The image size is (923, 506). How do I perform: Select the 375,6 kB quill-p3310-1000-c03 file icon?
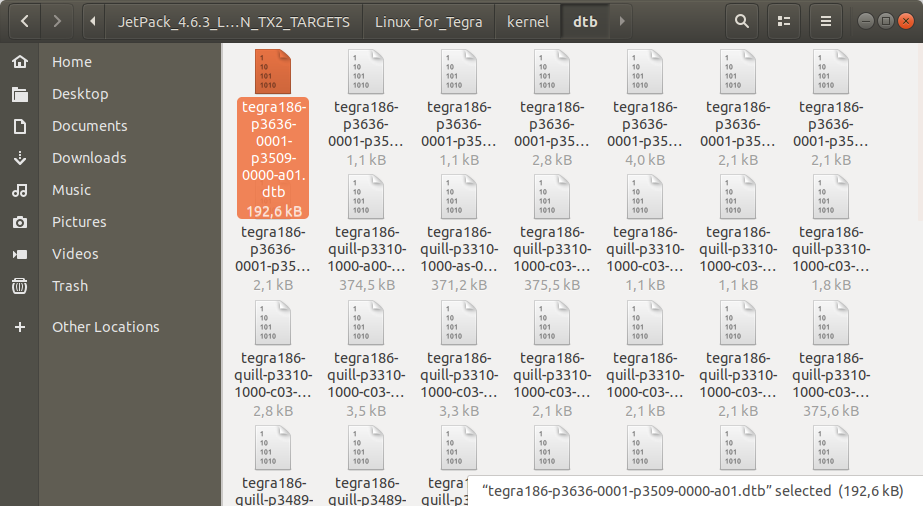point(831,322)
